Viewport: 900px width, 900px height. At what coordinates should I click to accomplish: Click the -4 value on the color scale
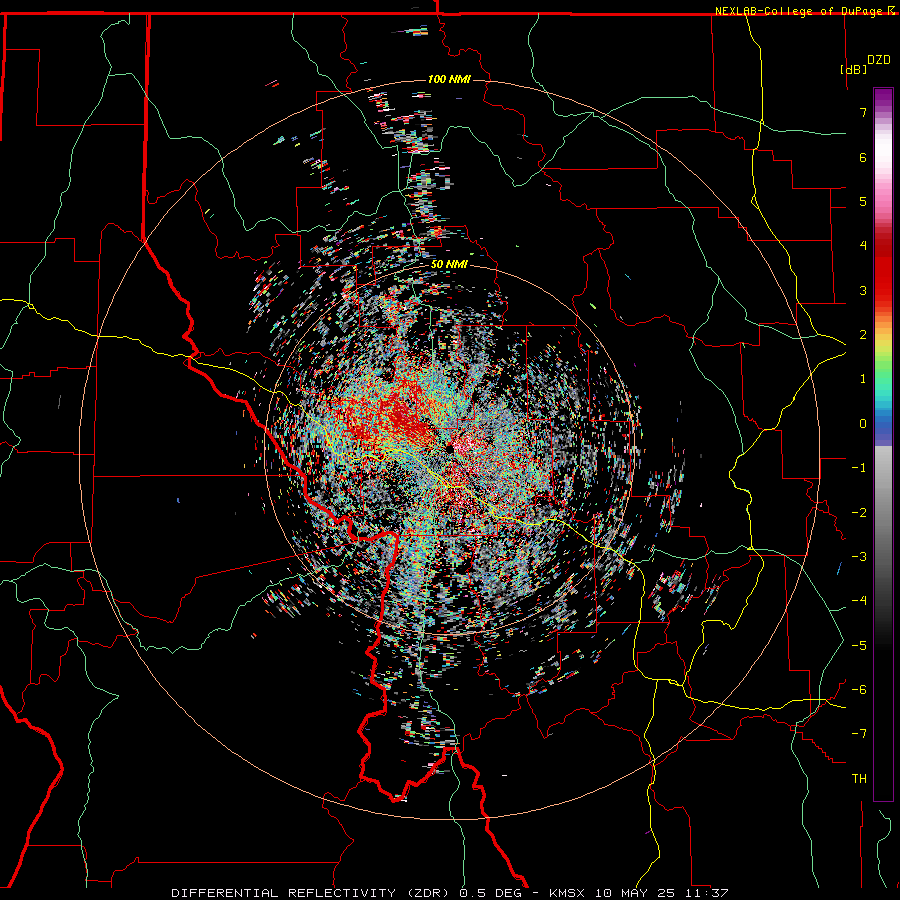(859, 601)
